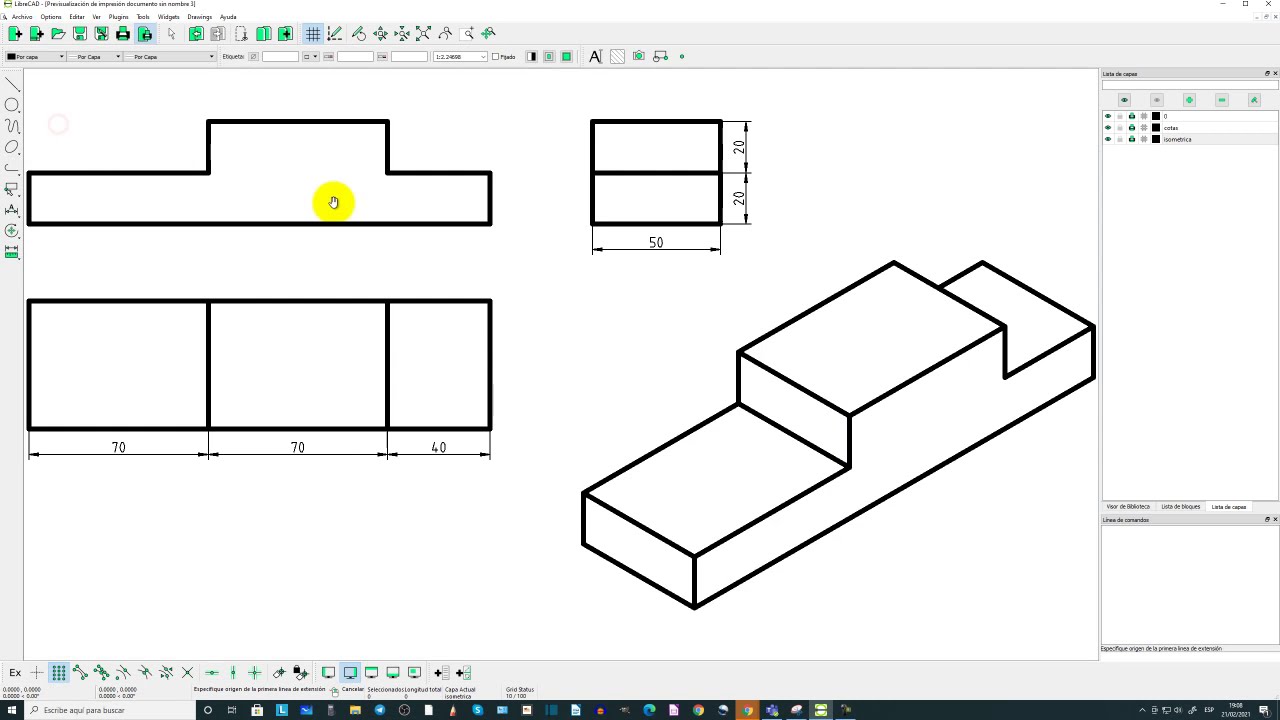This screenshot has width=1280, height=720.
Task: Toggle the draft mode icon
Action: tap(335, 34)
